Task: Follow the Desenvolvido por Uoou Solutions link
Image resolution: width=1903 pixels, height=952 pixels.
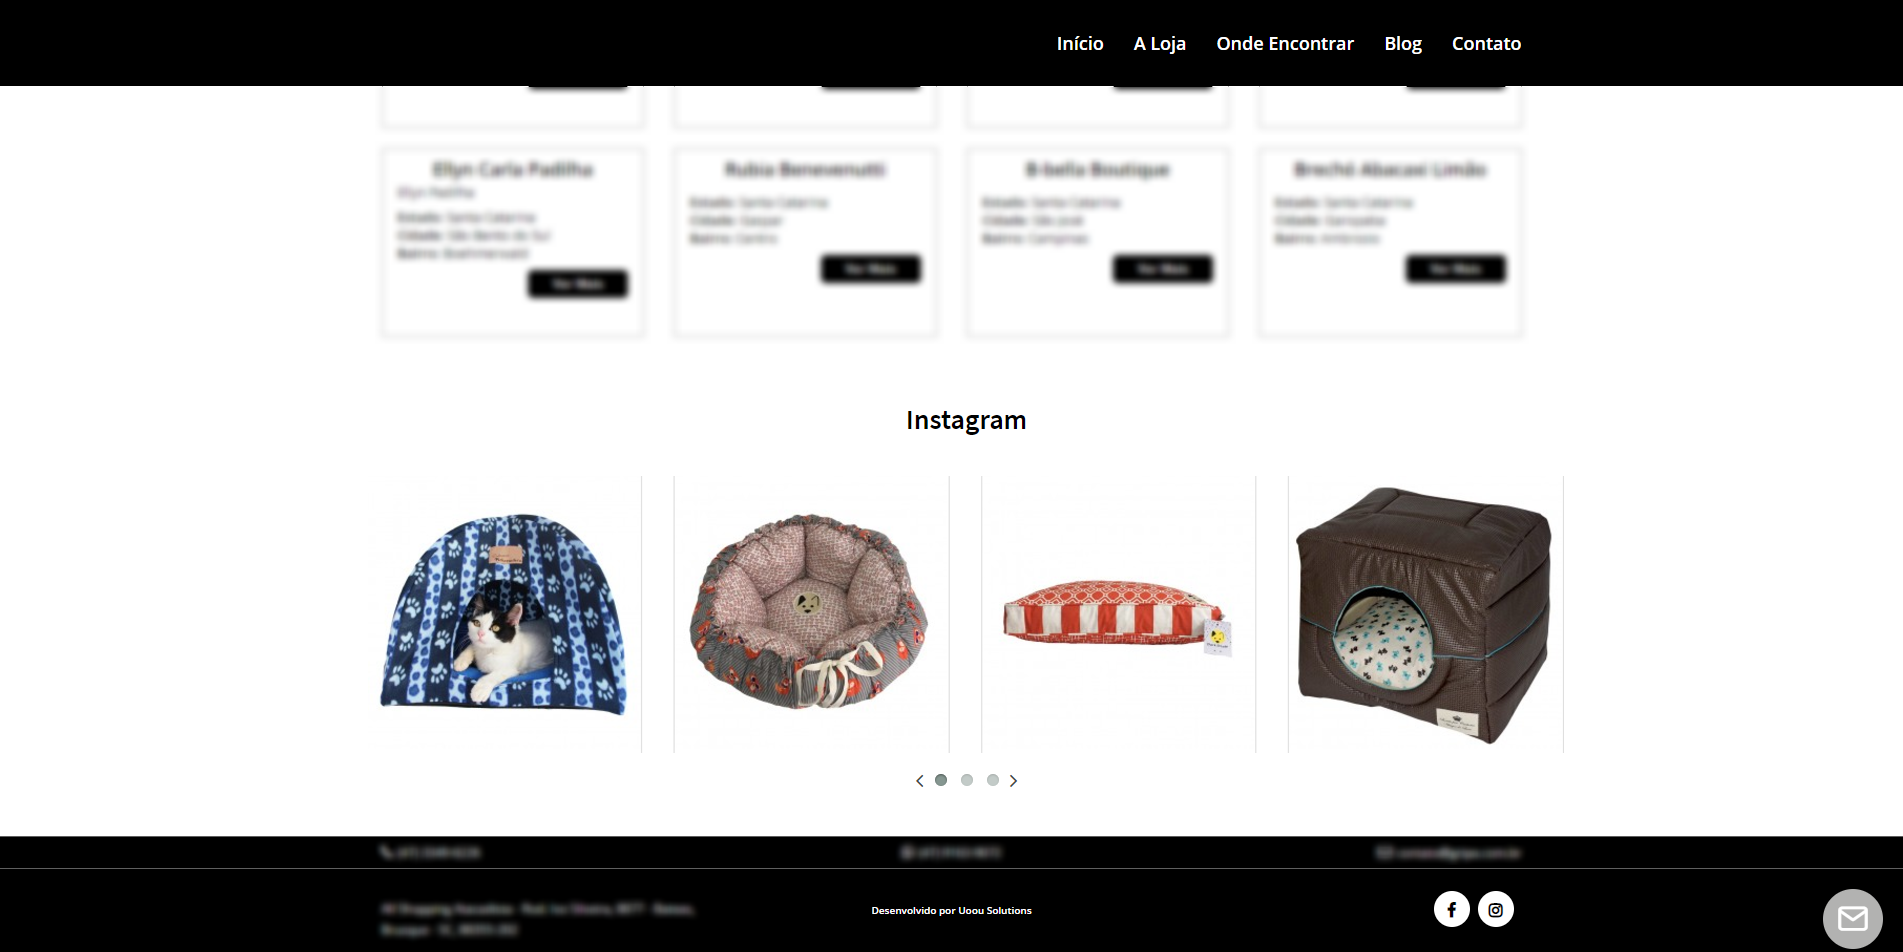Action: click(x=951, y=910)
